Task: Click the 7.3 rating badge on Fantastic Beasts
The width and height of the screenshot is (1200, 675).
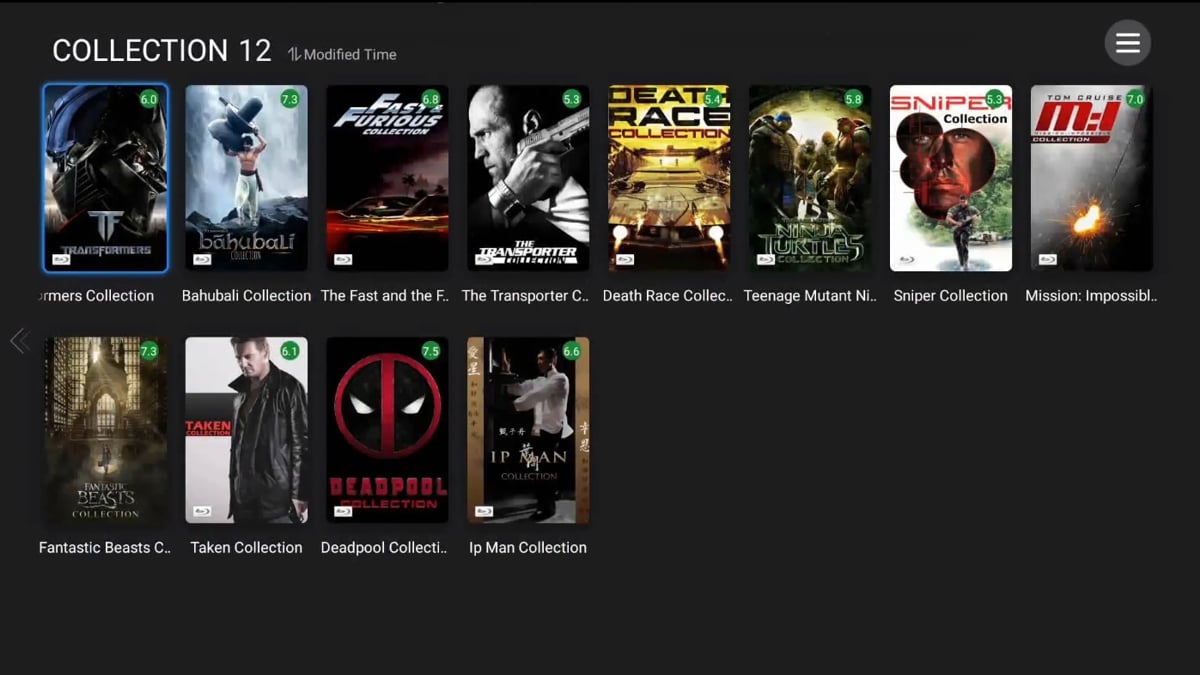Action: [x=149, y=351]
